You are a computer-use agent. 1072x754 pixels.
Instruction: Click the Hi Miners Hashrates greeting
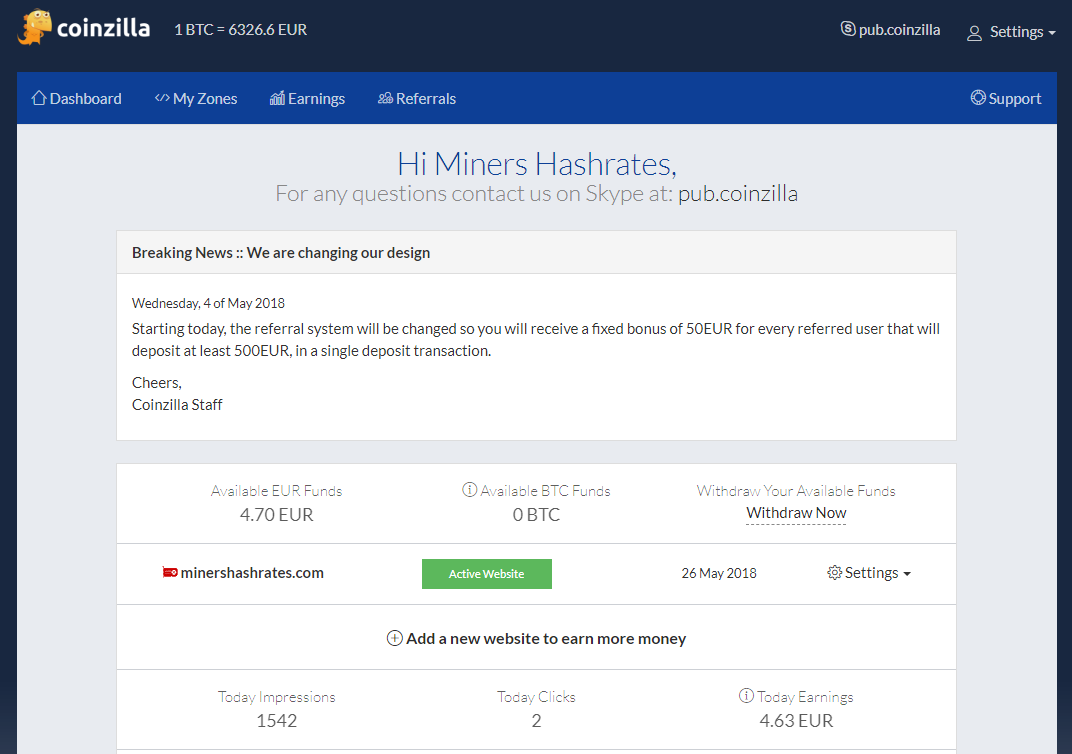(537, 164)
